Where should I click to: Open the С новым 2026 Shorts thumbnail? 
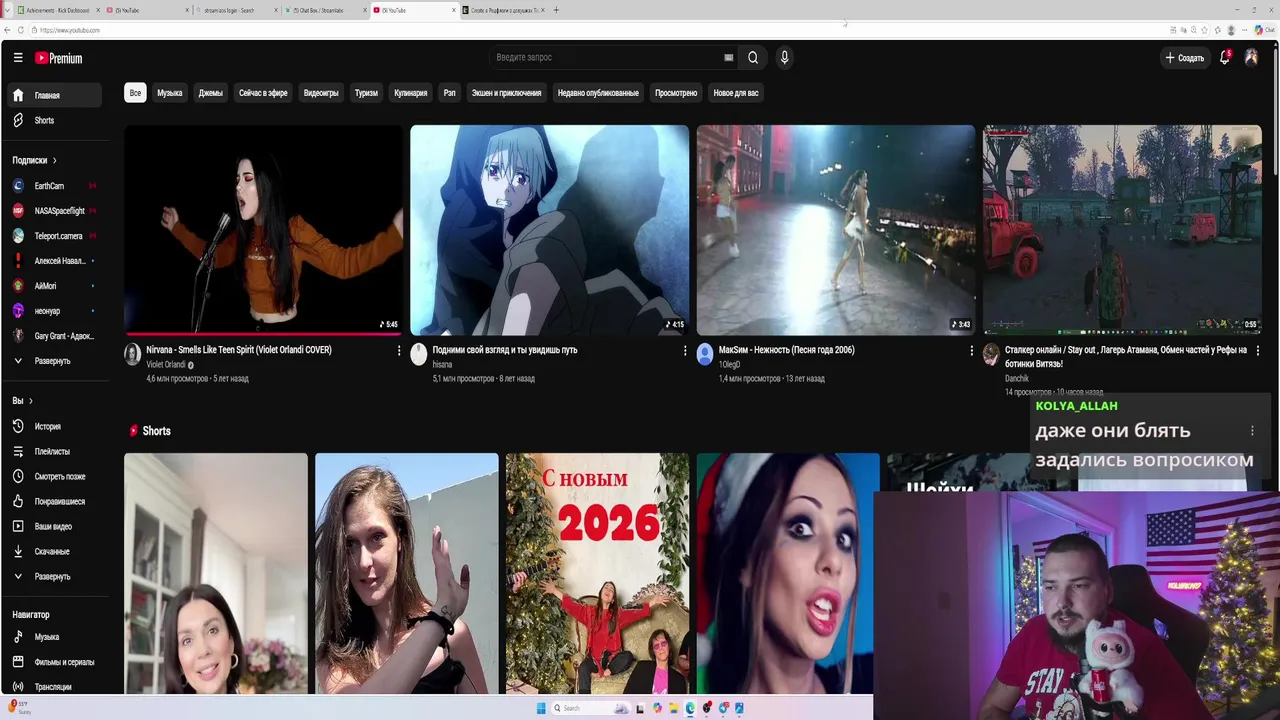[x=597, y=573]
